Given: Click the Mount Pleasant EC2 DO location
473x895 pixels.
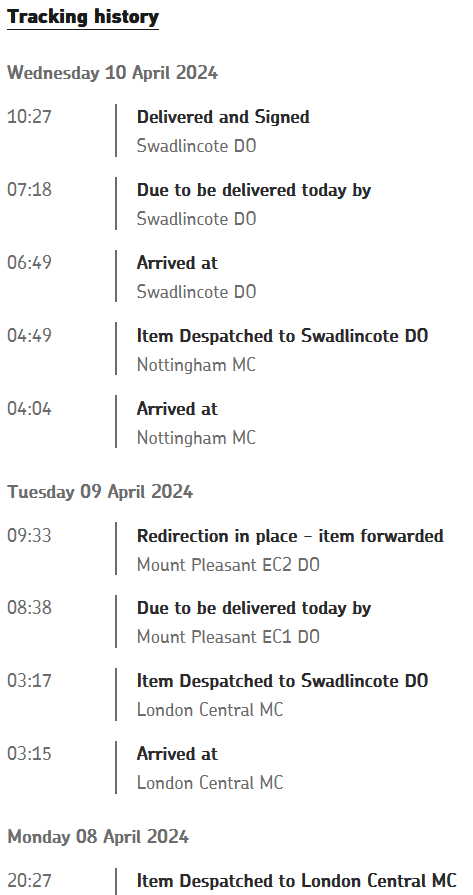Looking at the screenshot, I should [228, 565].
